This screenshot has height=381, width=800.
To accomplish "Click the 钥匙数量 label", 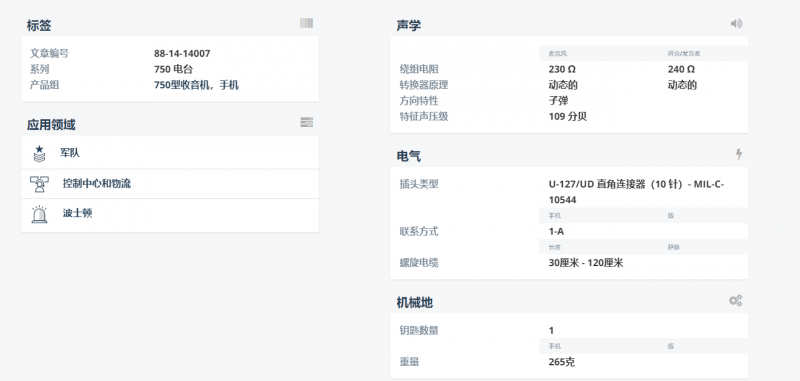I will click(x=419, y=331).
